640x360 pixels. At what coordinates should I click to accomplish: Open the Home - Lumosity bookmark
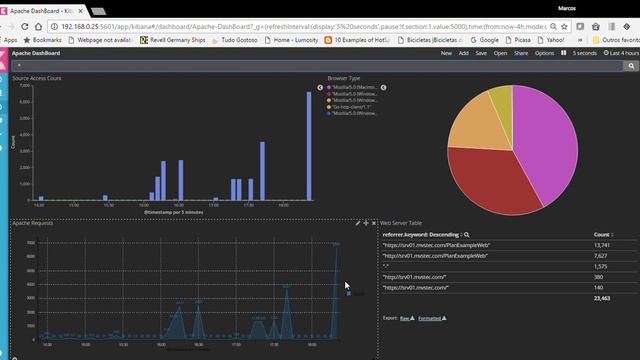(x=291, y=40)
